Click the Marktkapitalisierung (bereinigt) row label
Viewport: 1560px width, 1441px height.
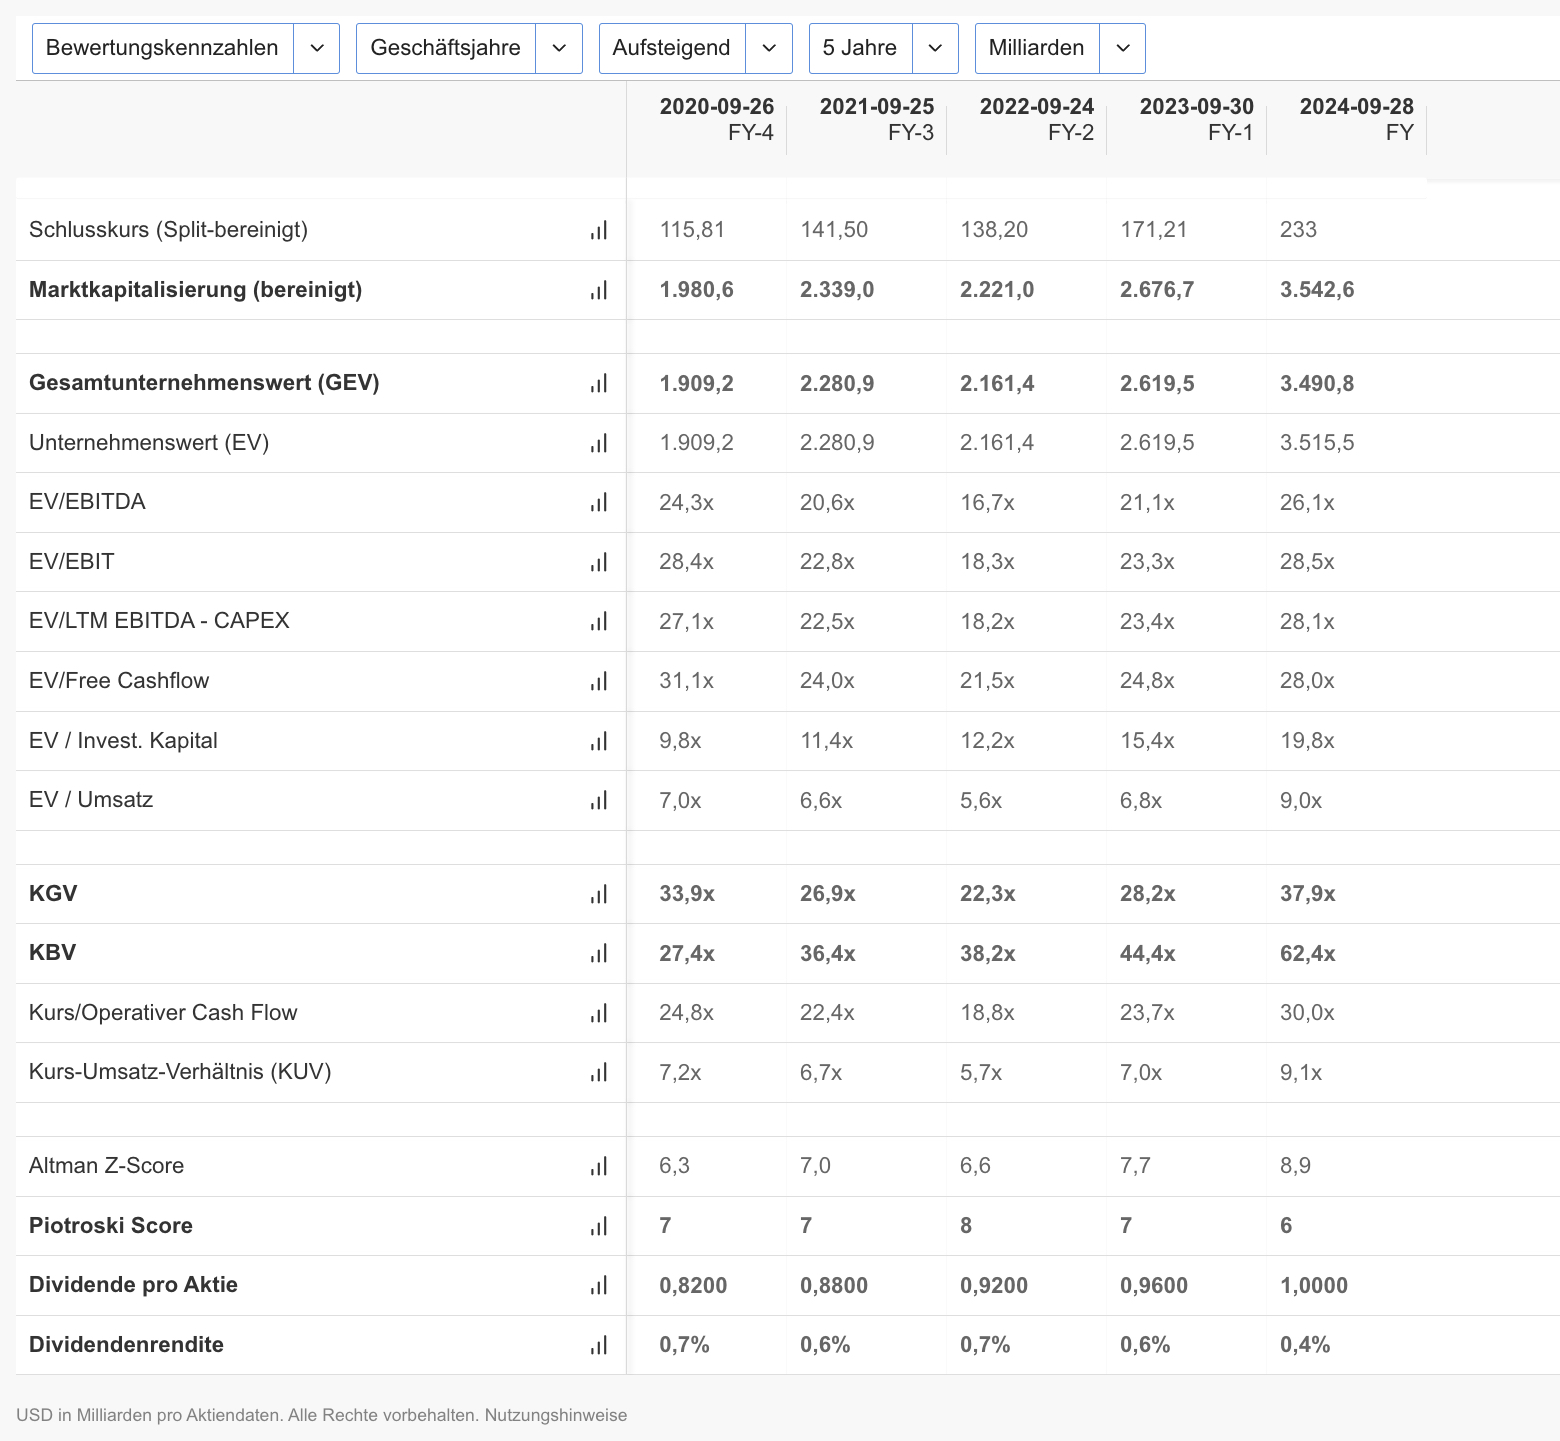pyautogui.click(x=196, y=290)
